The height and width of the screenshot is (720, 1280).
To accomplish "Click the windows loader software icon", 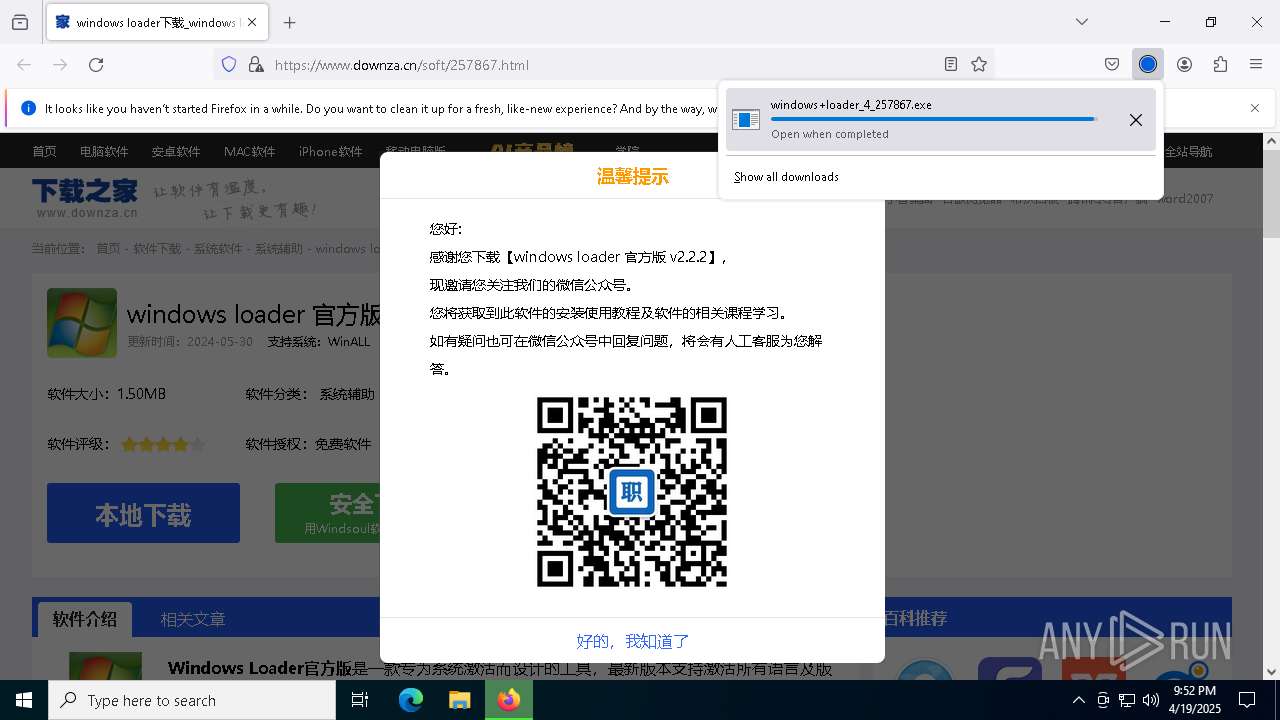I will click(82, 323).
